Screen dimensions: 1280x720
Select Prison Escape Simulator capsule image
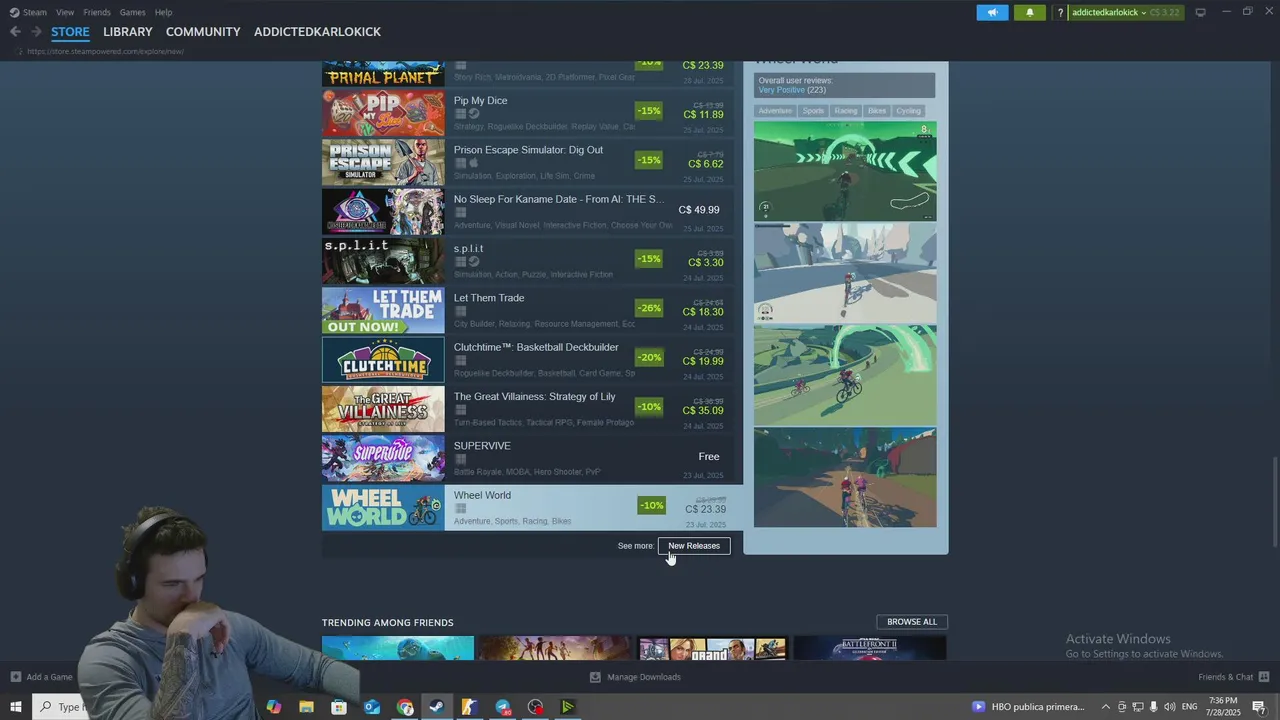[383, 162]
